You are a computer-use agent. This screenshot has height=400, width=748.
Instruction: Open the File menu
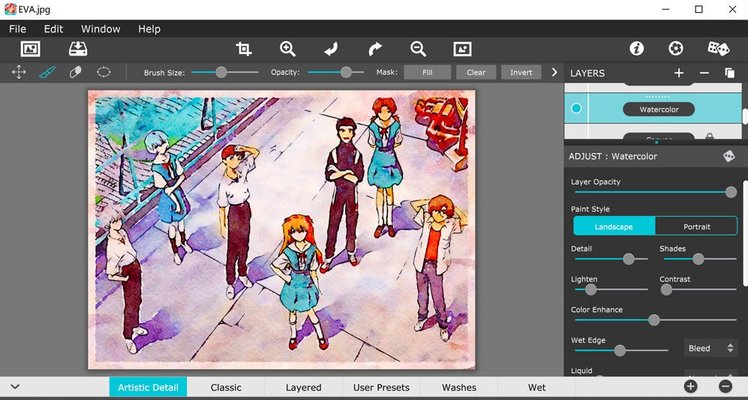pyautogui.click(x=18, y=29)
